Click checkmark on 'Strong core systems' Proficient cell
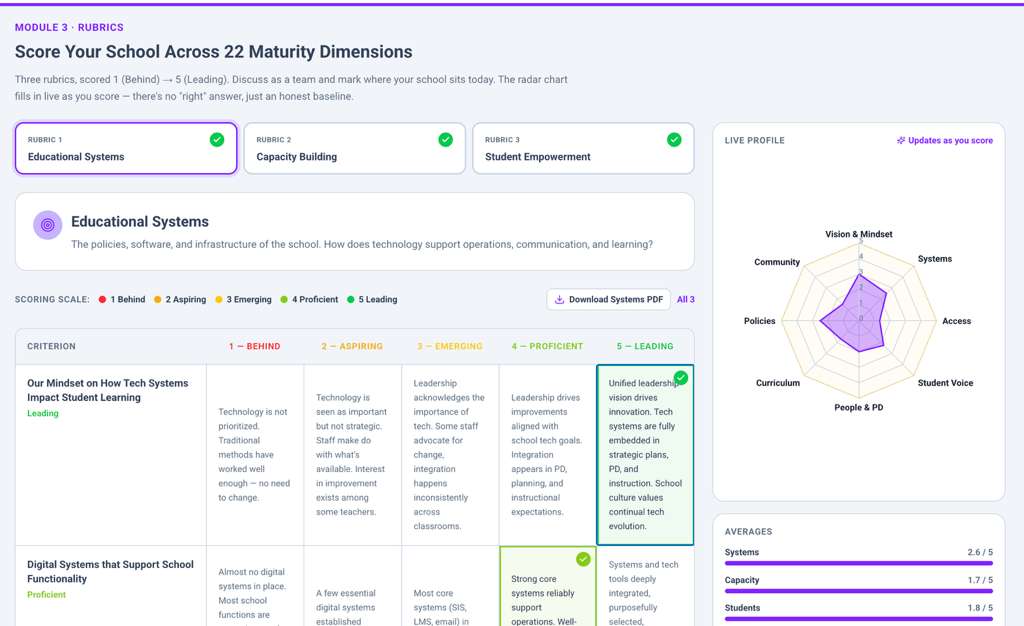The image size is (1024, 626). click(583, 559)
